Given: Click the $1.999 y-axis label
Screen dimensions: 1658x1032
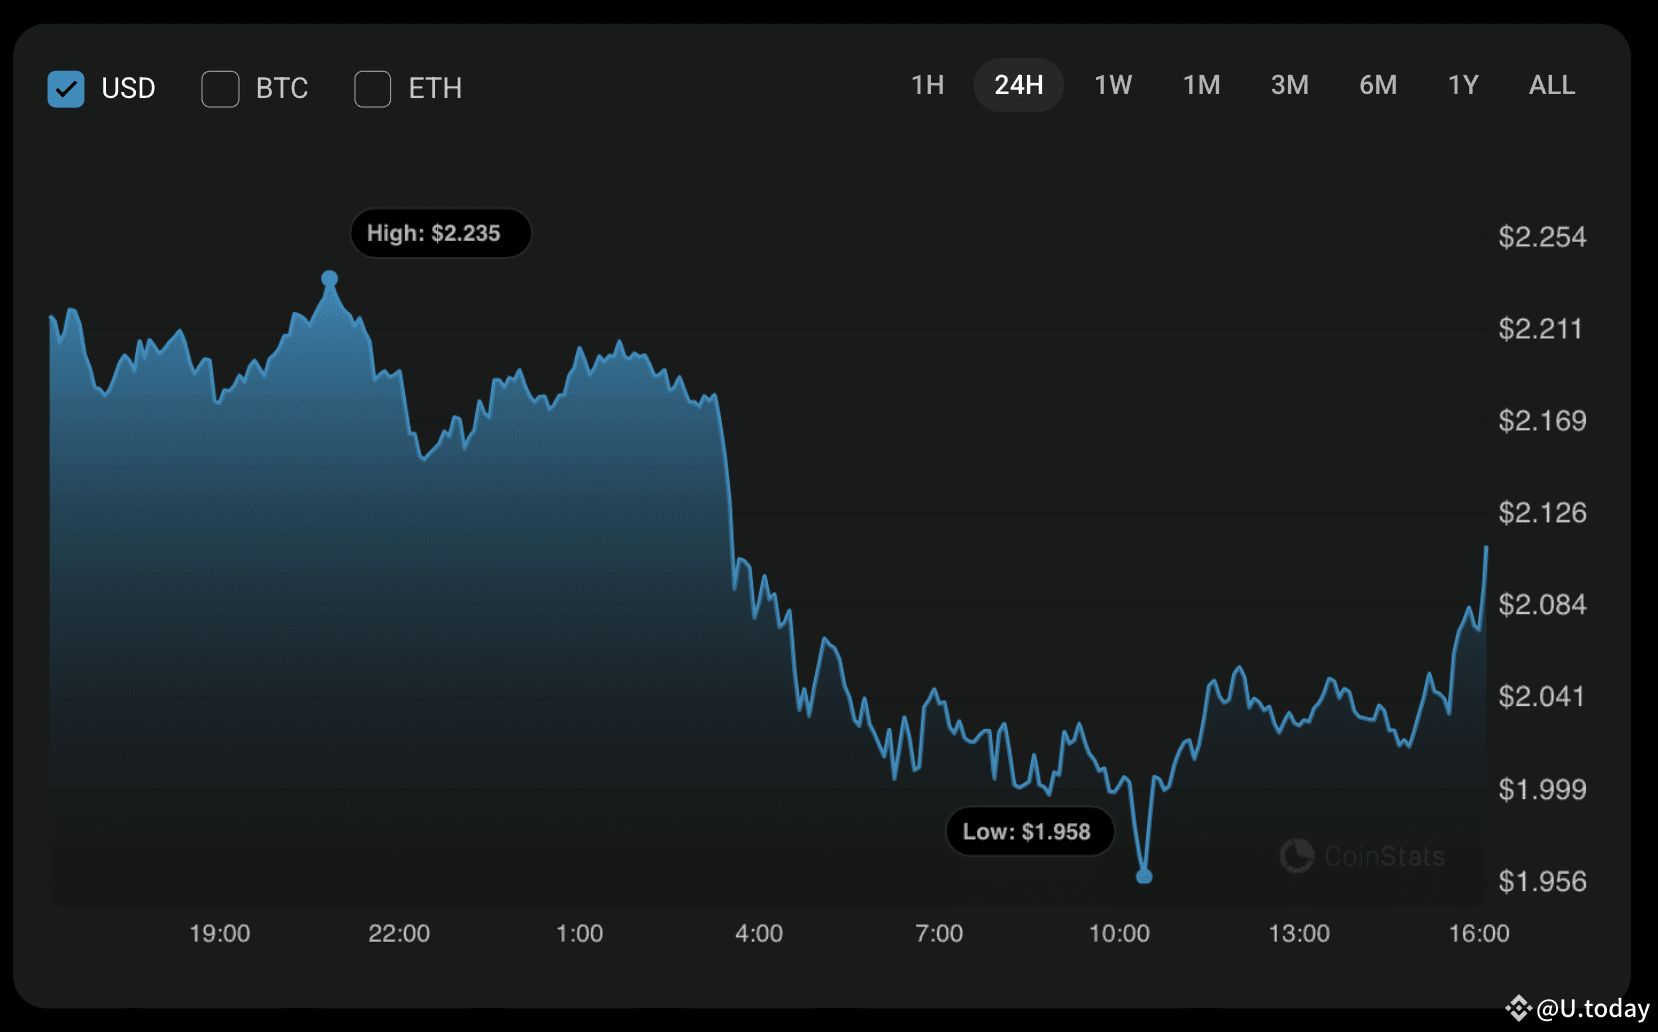Looking at the screenshot, I should click(1542, 789).
